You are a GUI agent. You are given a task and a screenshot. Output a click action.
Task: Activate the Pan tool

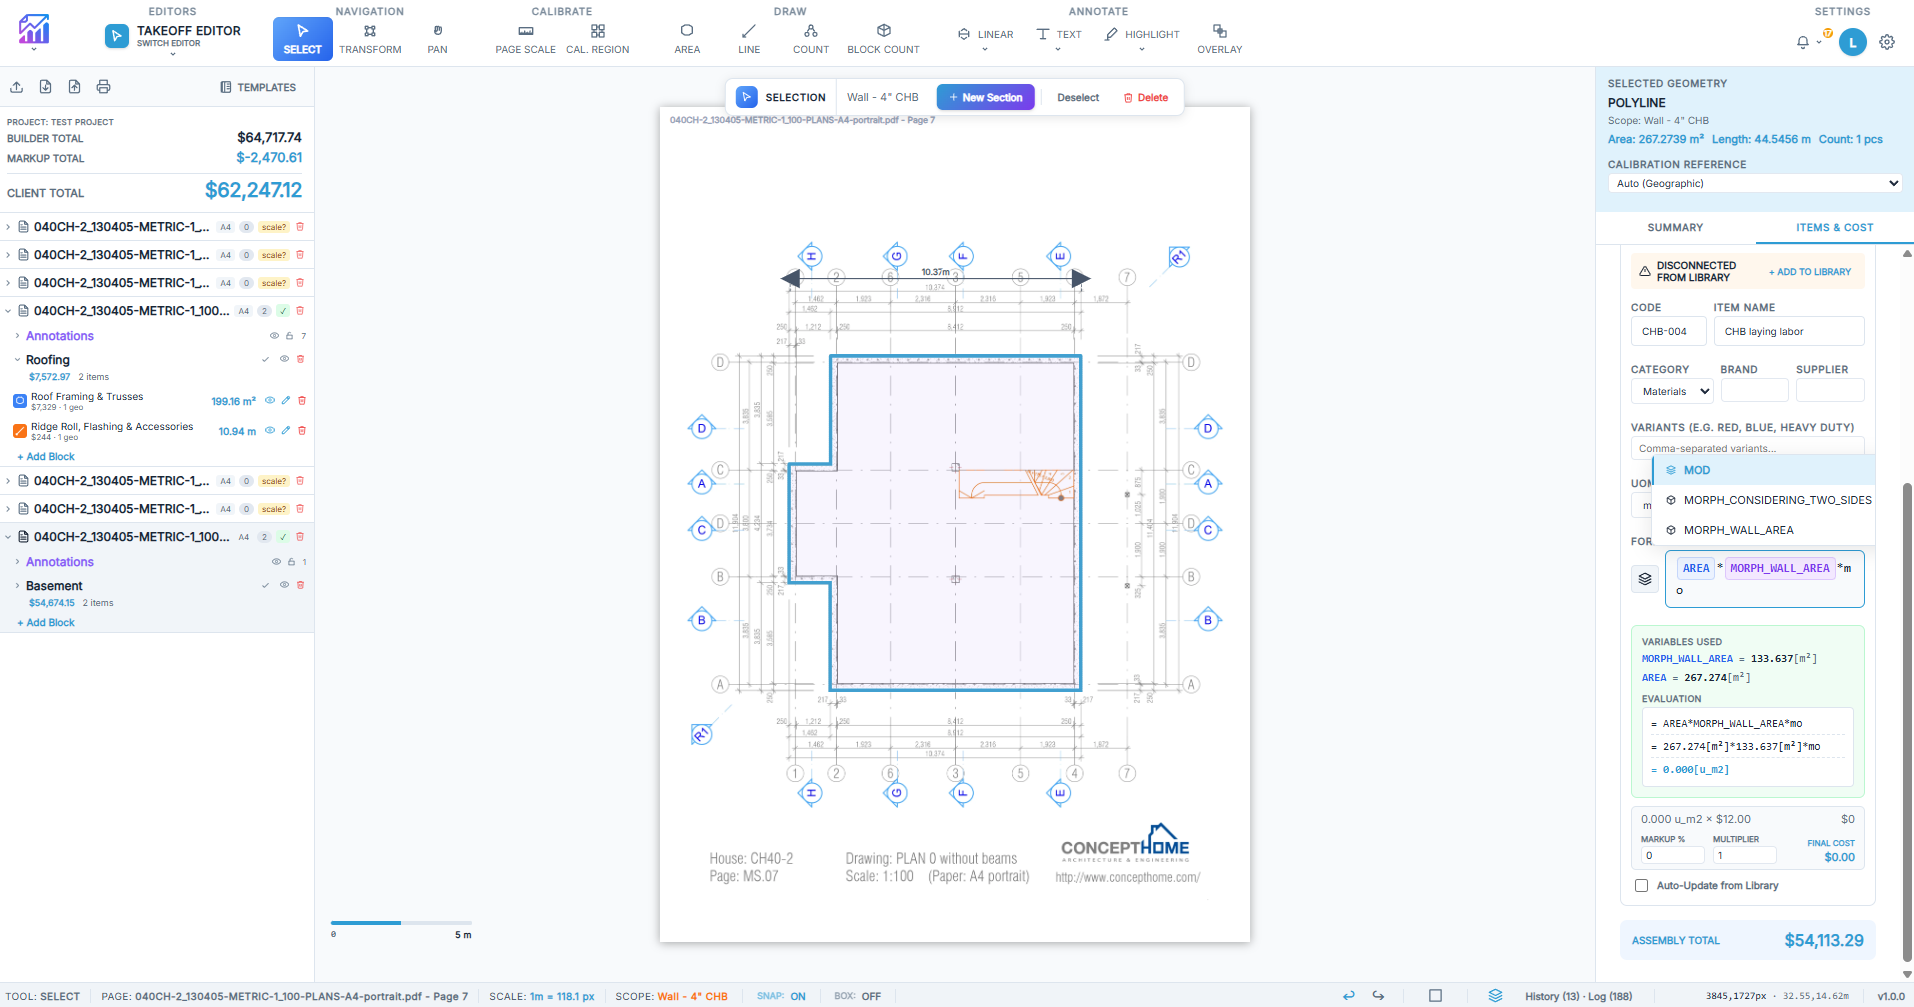437,39
